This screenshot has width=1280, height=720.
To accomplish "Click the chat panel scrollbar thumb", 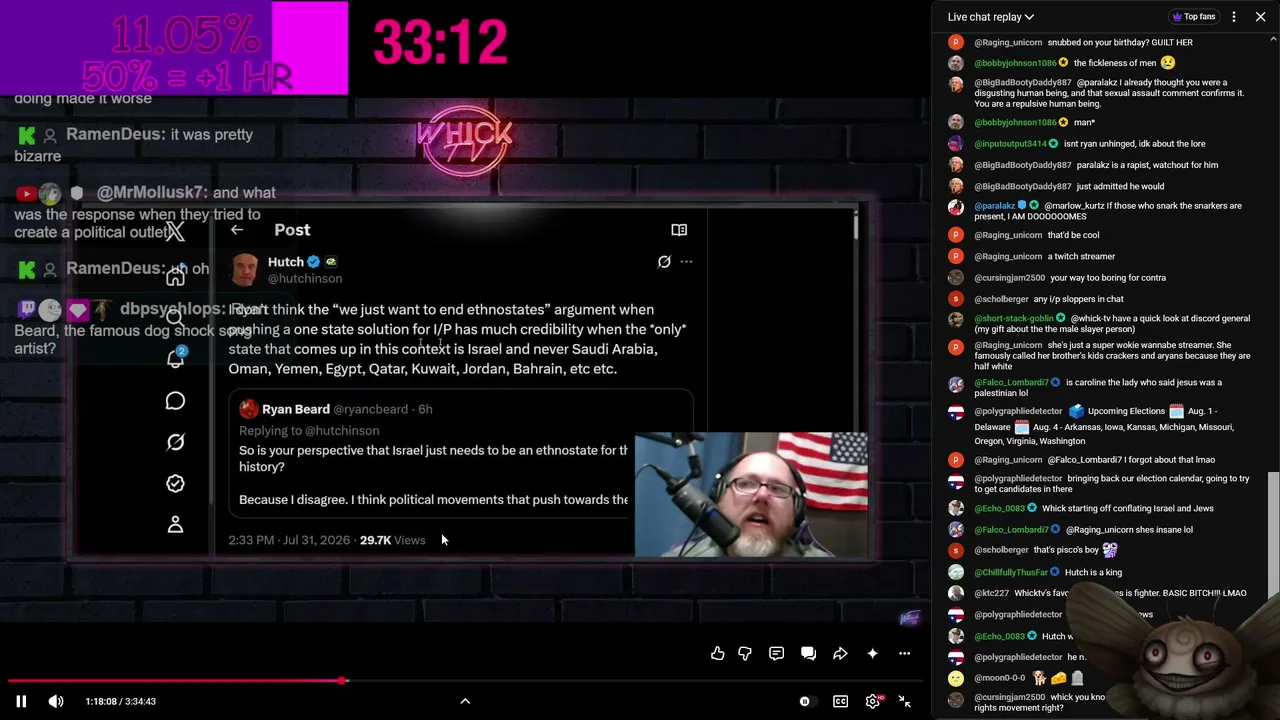I will tap(1273, 535).
